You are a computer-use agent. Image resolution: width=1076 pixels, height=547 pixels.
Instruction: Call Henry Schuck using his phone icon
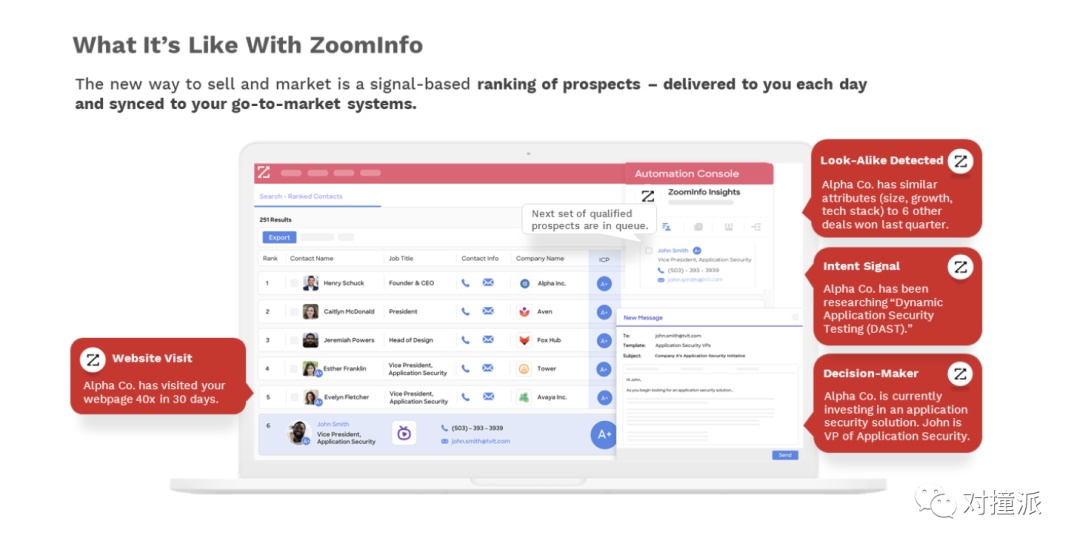465,283
